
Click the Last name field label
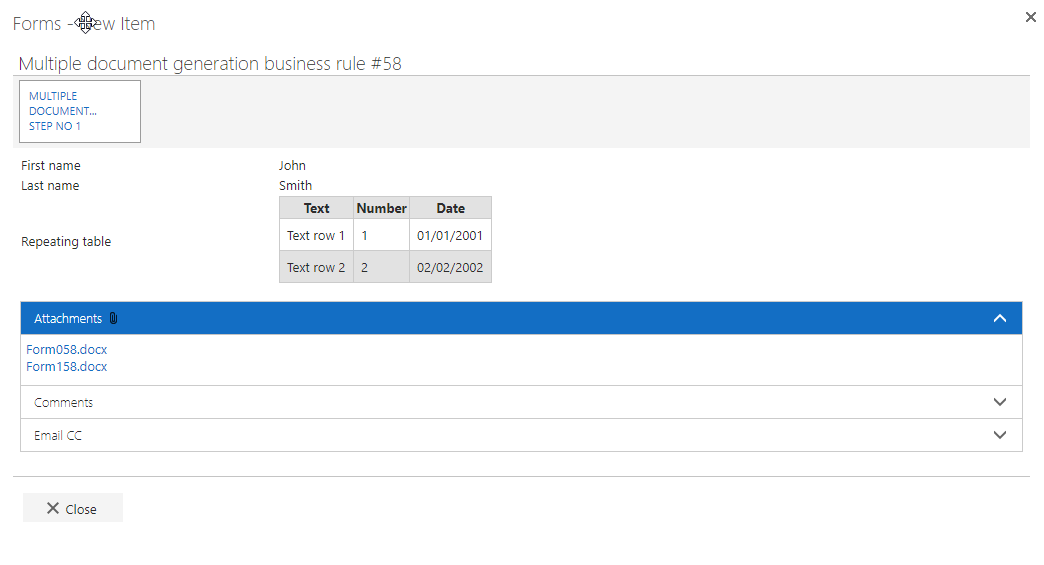[x=50, y=186]
